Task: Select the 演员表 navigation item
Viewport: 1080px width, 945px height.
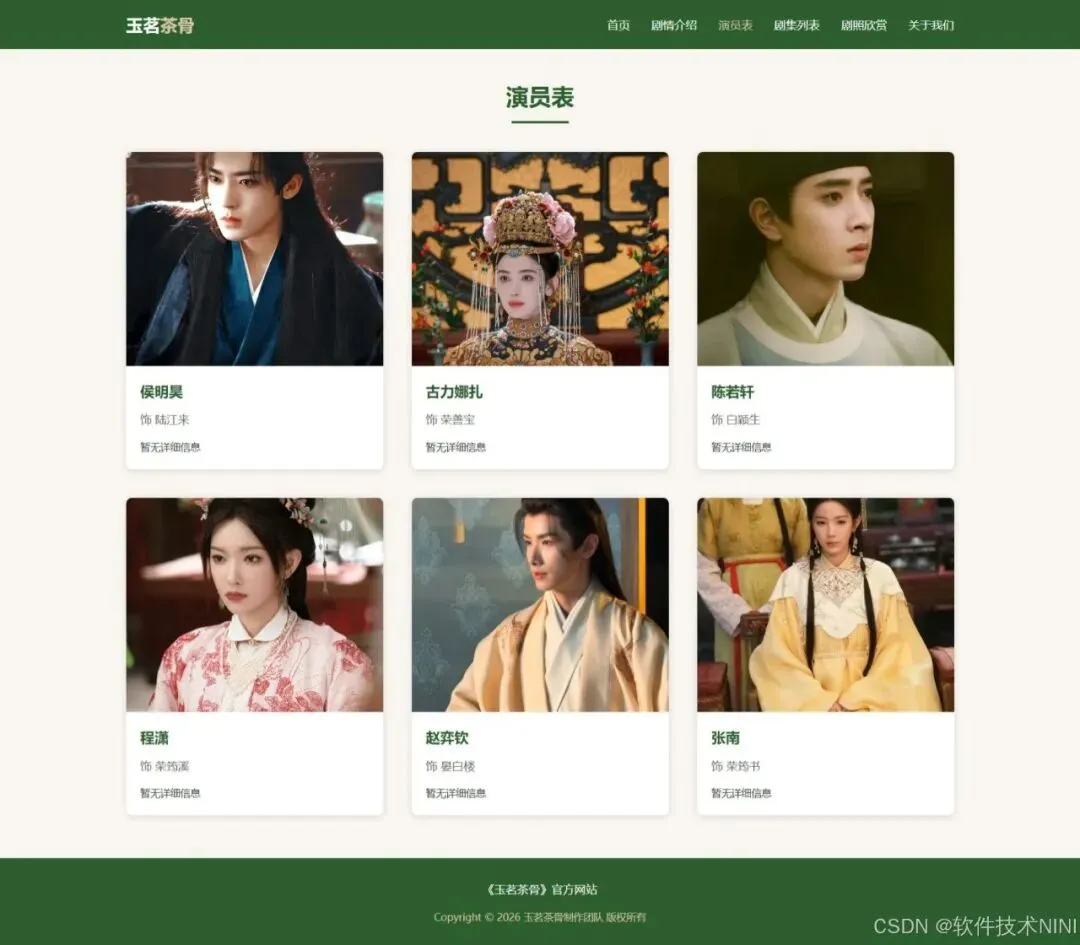Action: click(x=735, y=25)
